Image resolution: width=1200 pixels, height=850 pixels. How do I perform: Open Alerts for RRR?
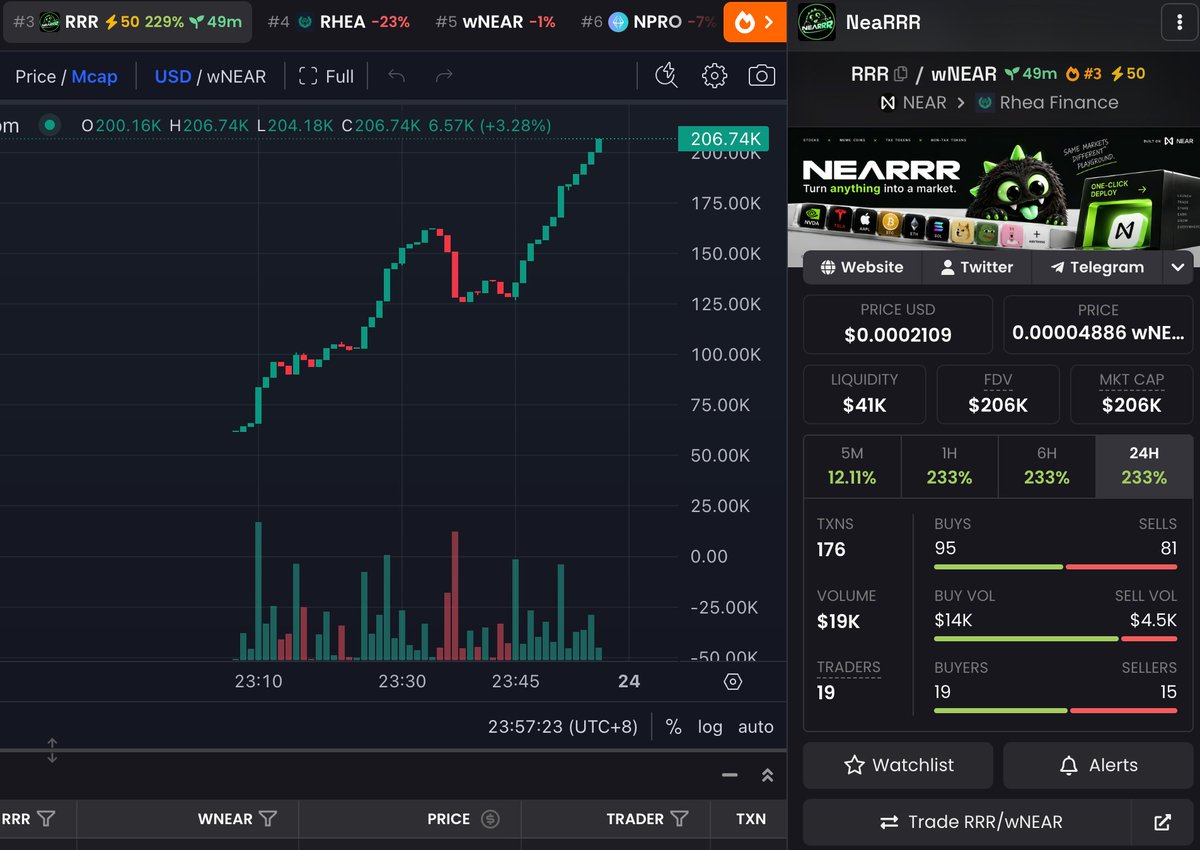coord(1098,765)
